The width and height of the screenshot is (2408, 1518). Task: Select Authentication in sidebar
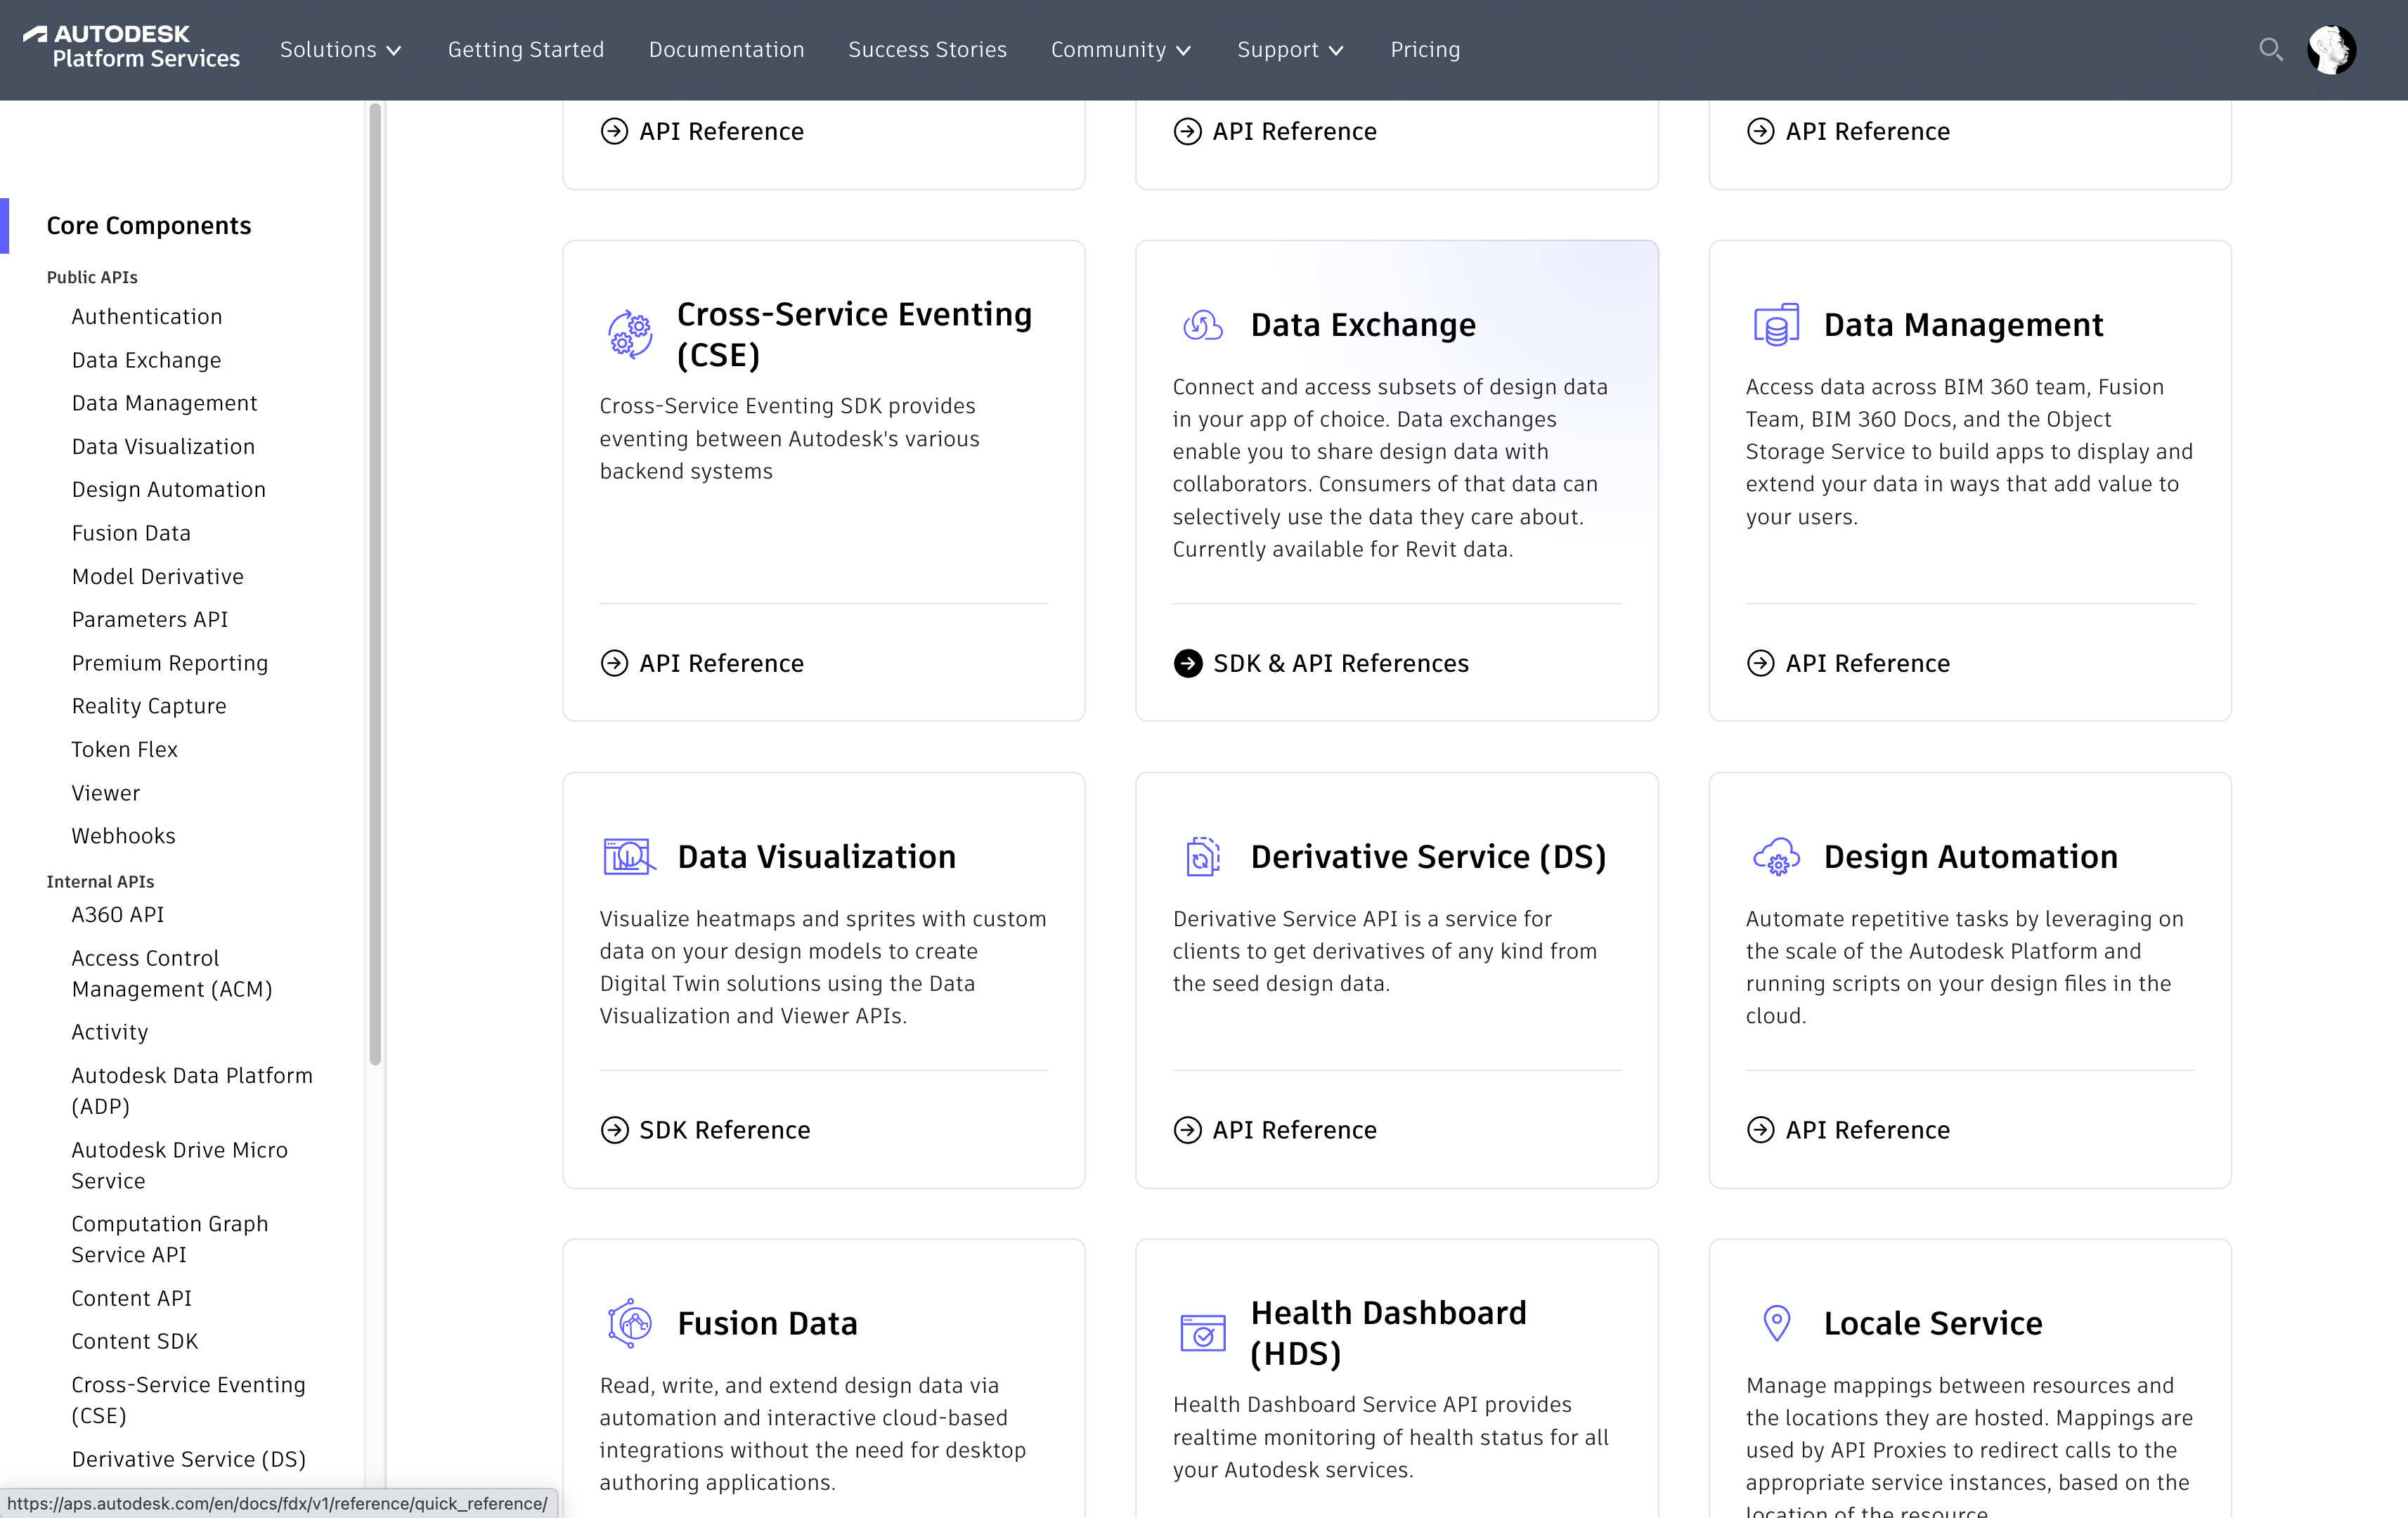tap(147, 317)
